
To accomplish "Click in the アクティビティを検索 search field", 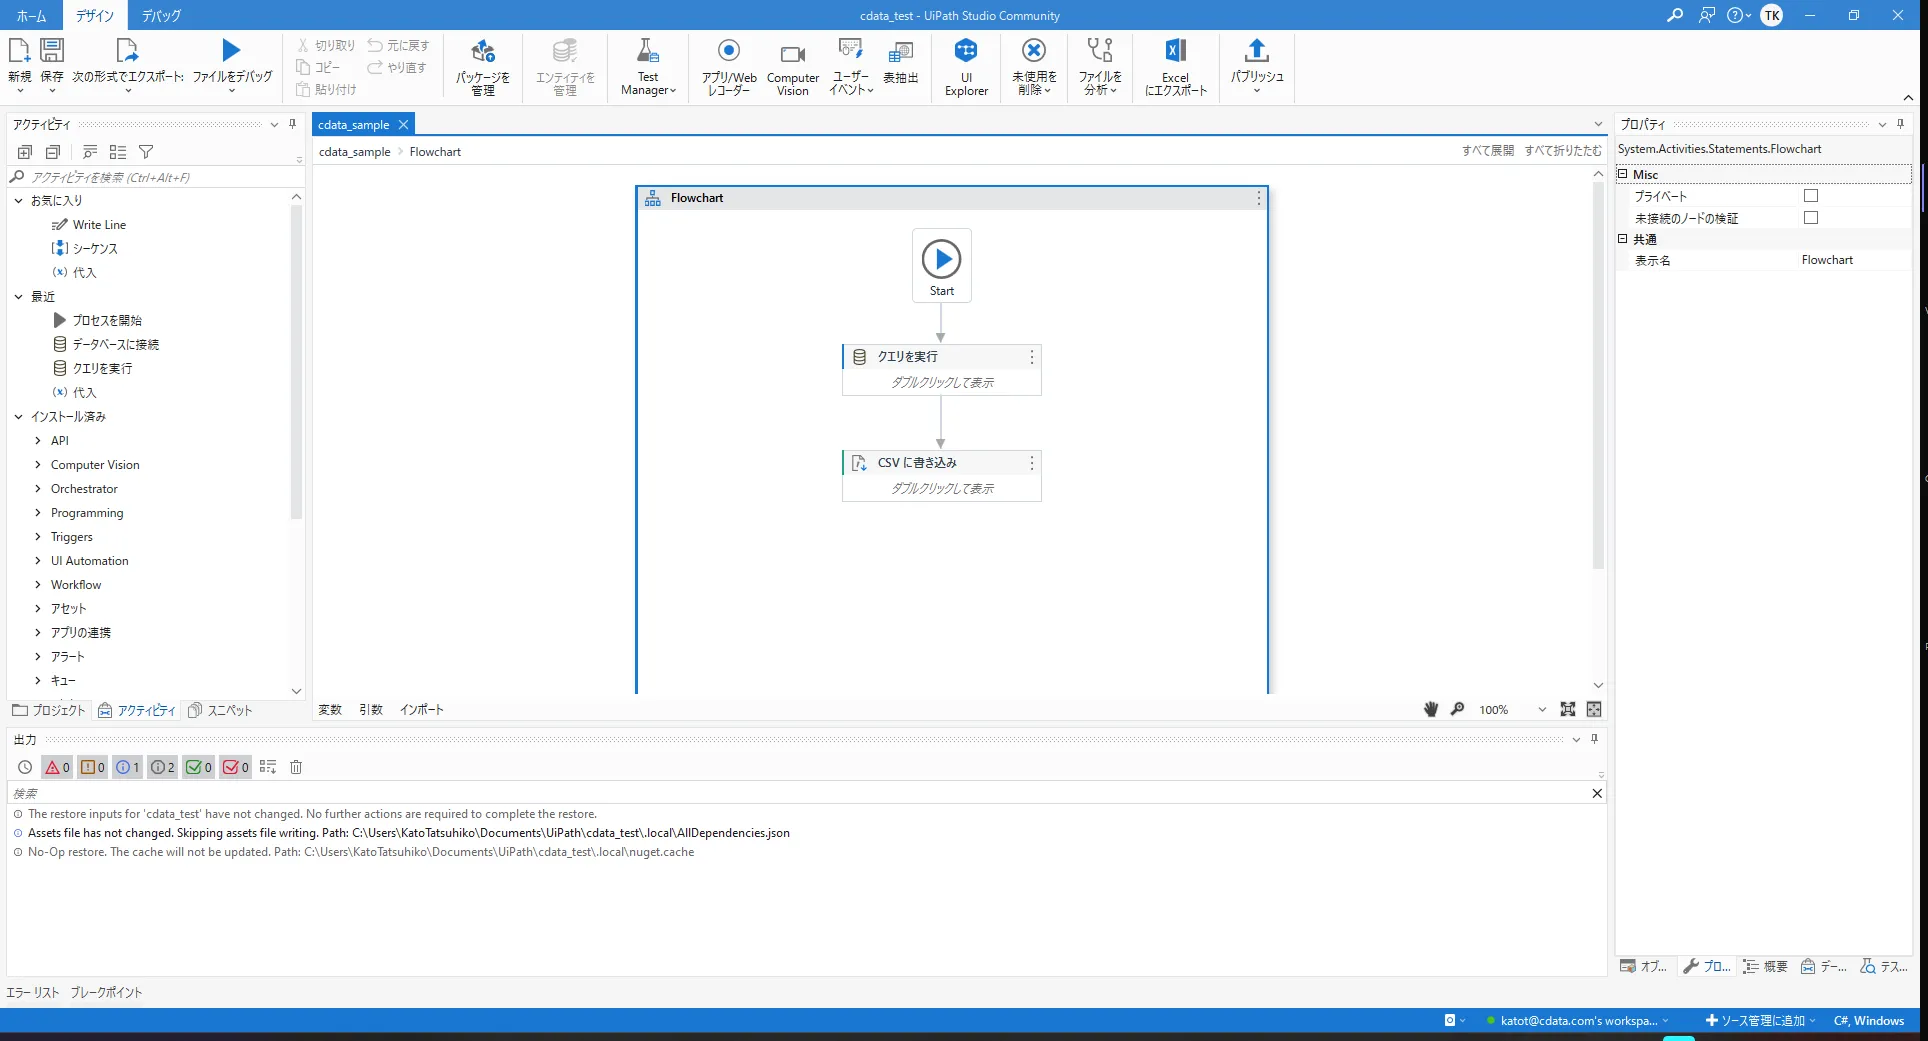I will point(150,177).
